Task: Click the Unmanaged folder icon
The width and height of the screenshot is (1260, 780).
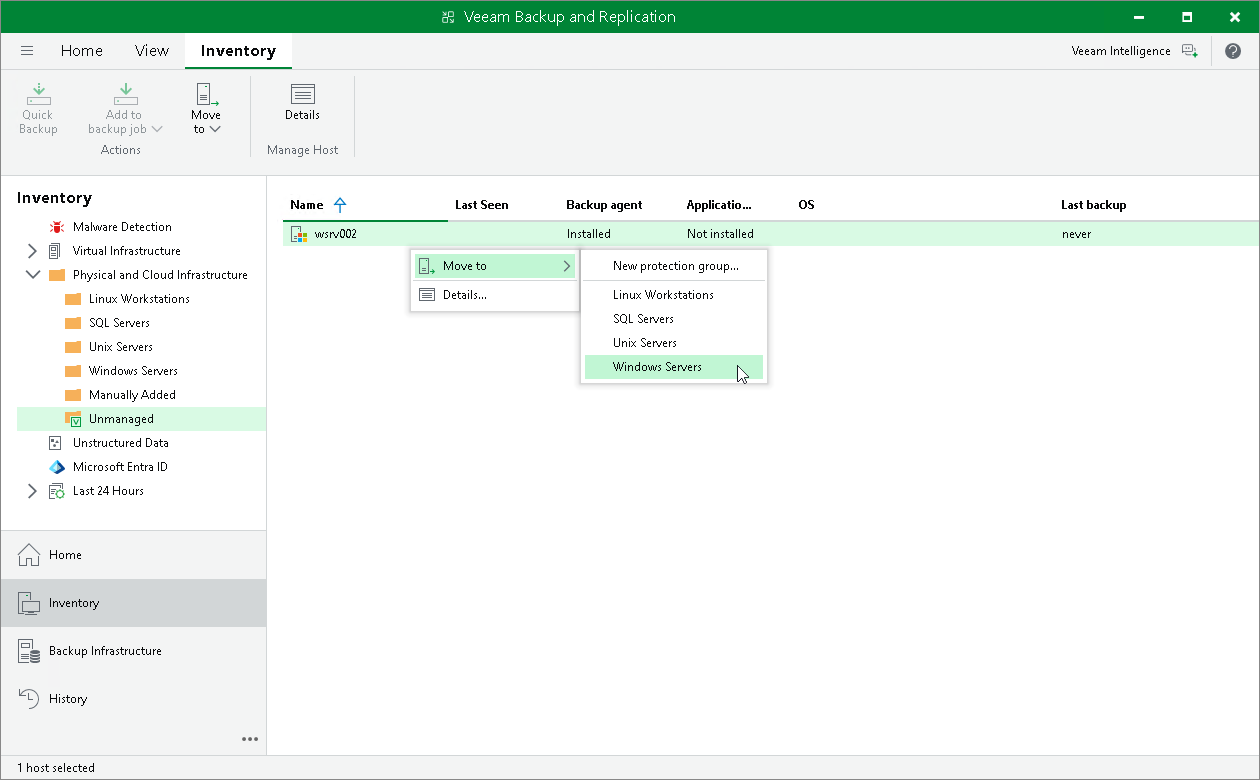Action: (73, 419)
